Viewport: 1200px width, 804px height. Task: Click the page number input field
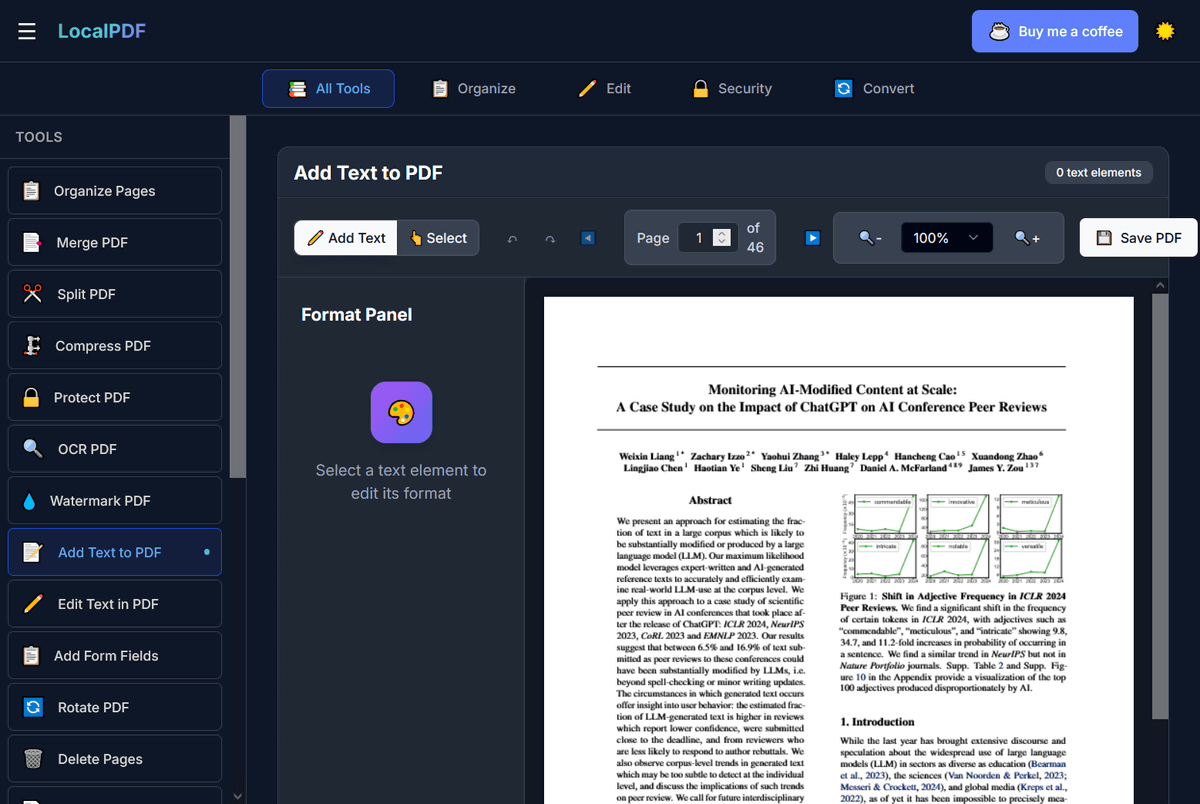697,238
